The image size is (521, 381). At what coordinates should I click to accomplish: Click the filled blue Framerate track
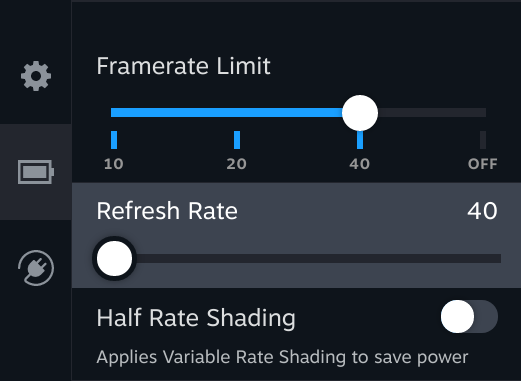227,113
